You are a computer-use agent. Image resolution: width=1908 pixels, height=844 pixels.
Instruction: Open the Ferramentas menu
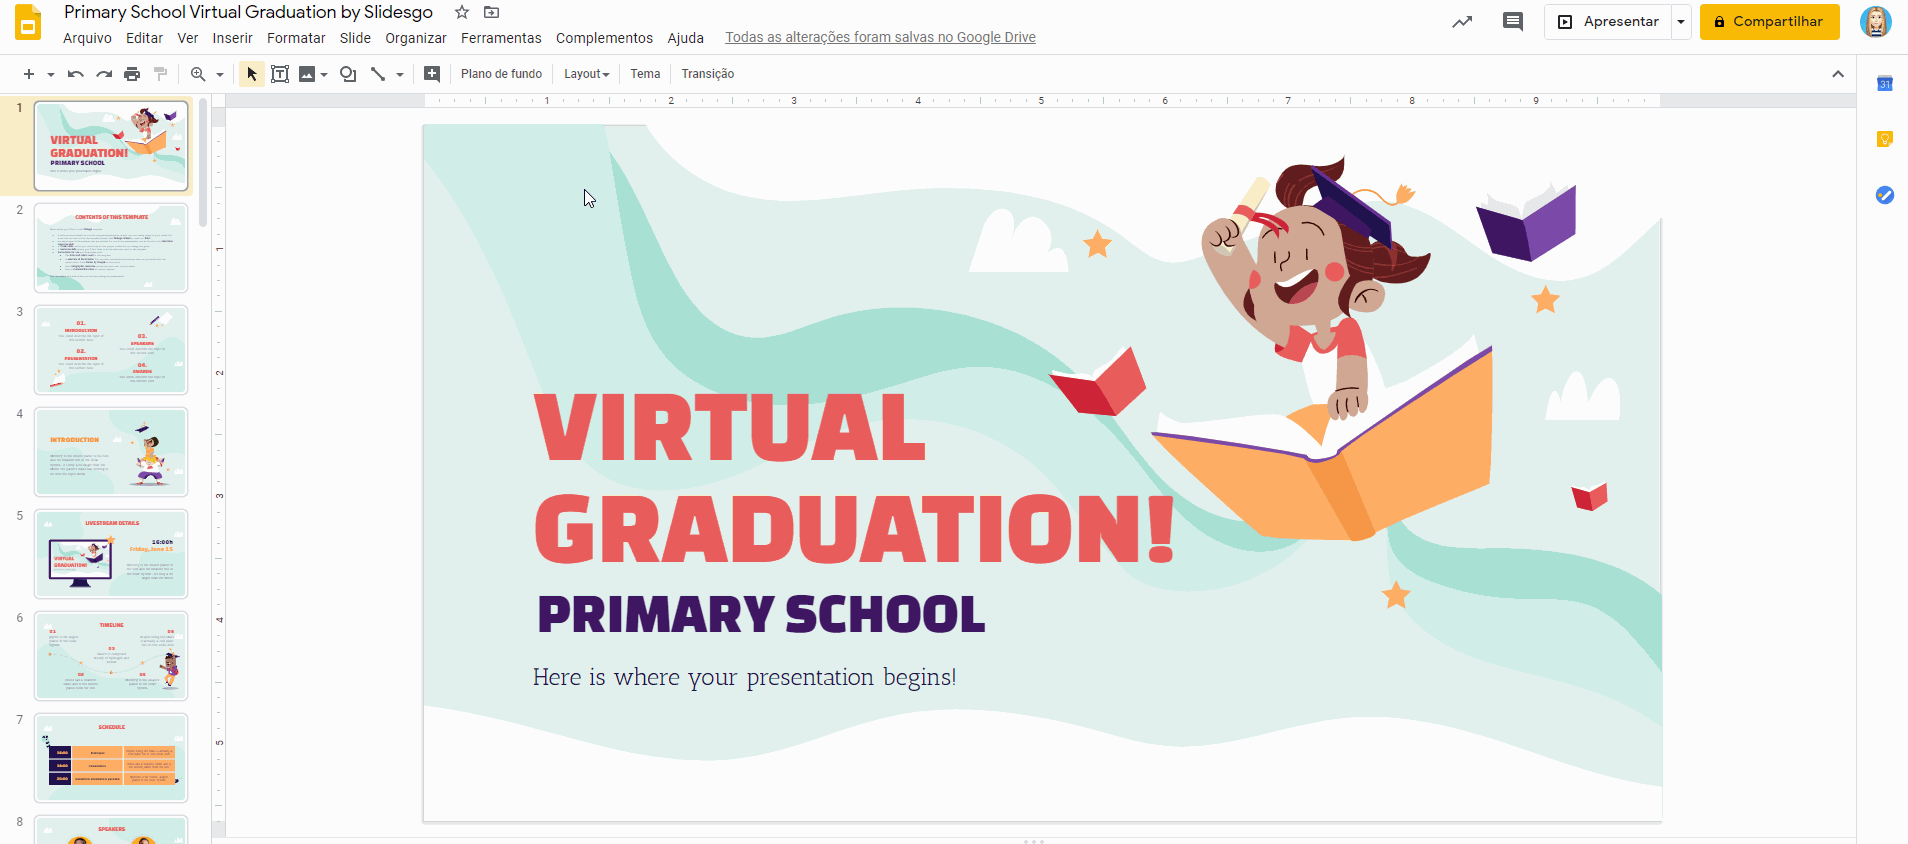[x=501, y=38]
